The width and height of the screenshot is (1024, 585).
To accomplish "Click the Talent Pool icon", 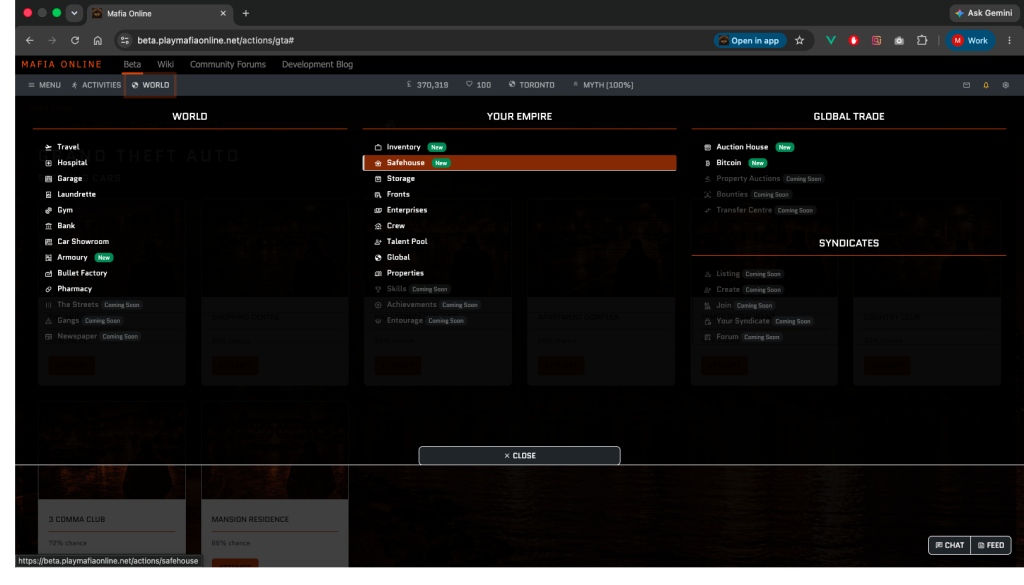I will pyautogui.click(x=378, y=242).
